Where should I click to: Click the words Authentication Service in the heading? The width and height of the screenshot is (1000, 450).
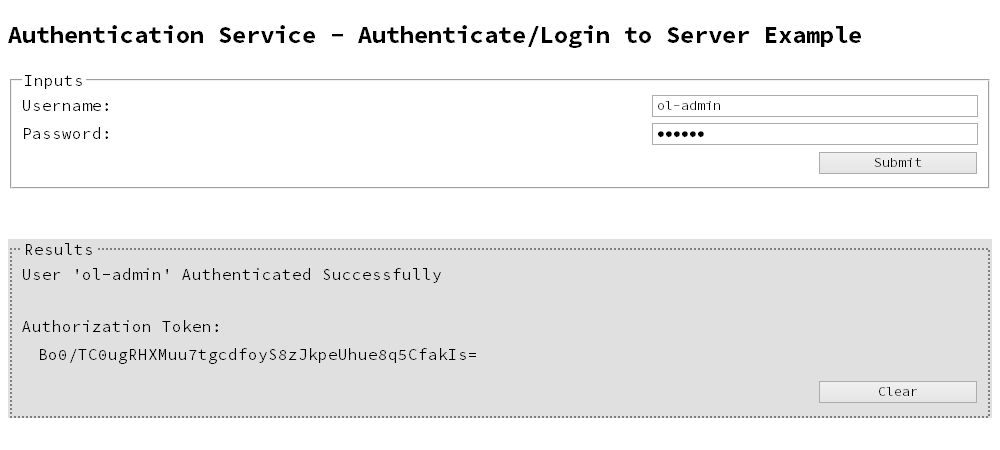[162, 34]
